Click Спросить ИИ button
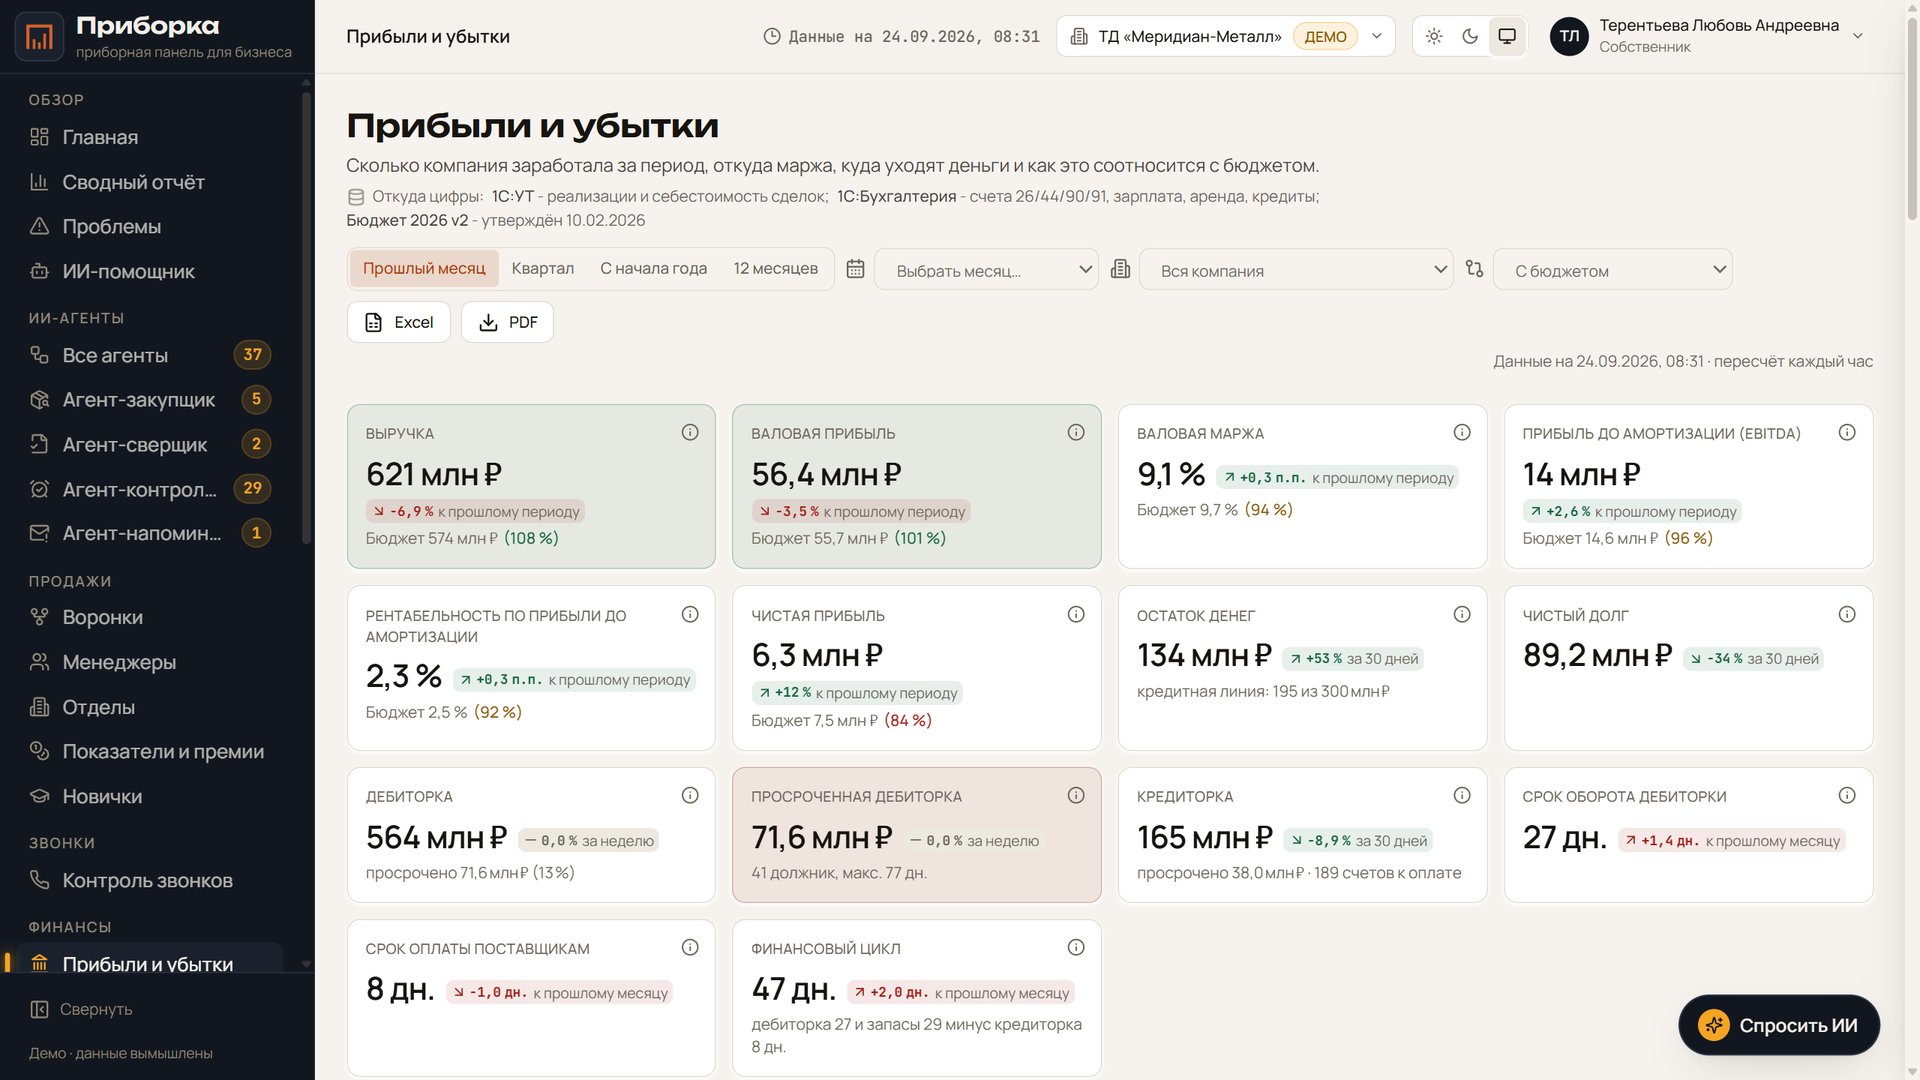1920x1080 pixels. (x=1779, y=1025)
